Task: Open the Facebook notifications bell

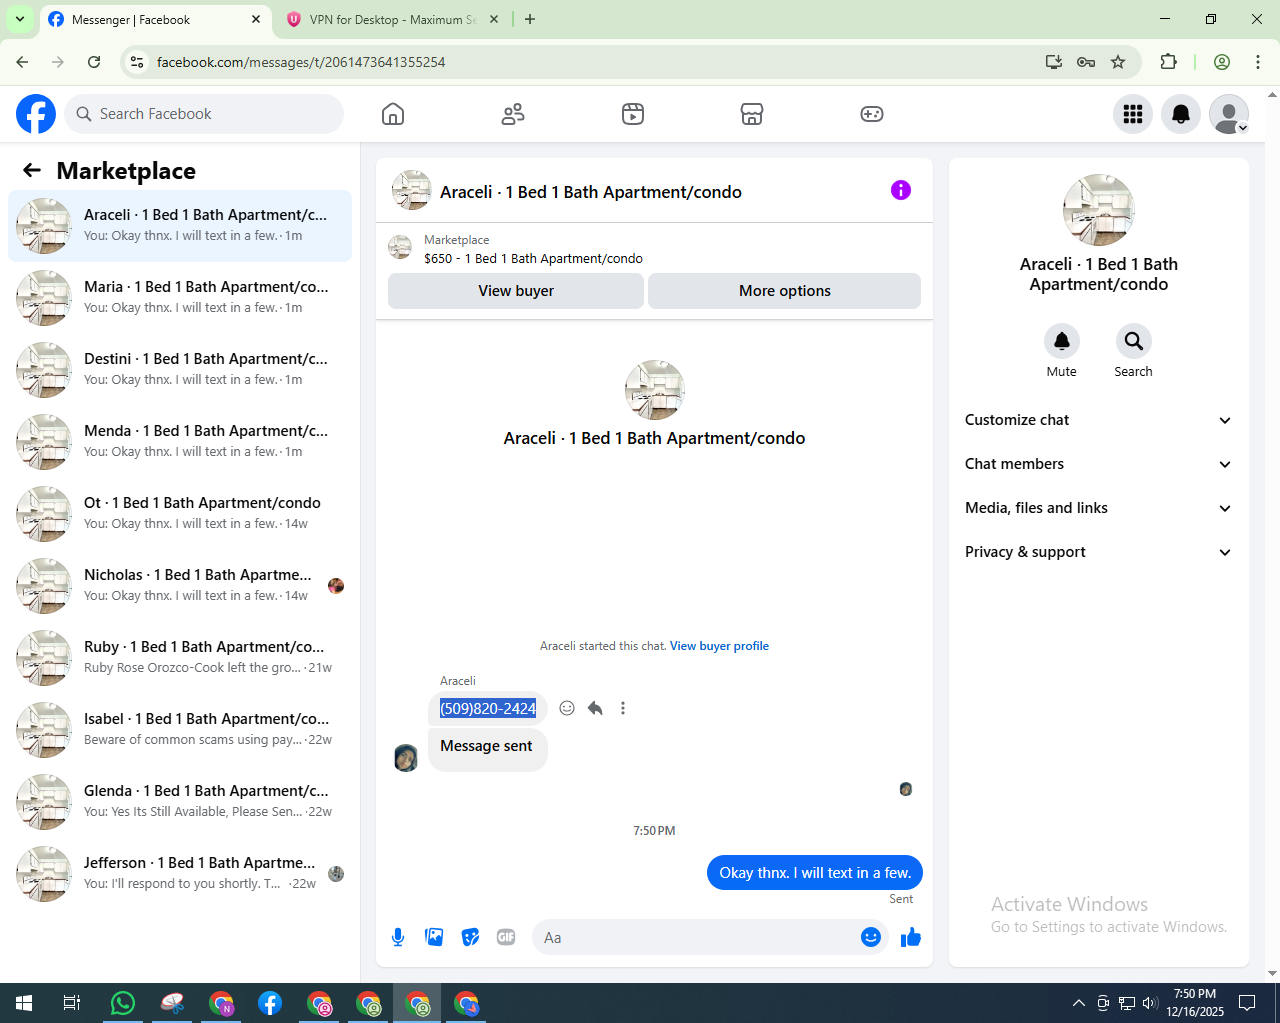Action: tap(1181, 114)
